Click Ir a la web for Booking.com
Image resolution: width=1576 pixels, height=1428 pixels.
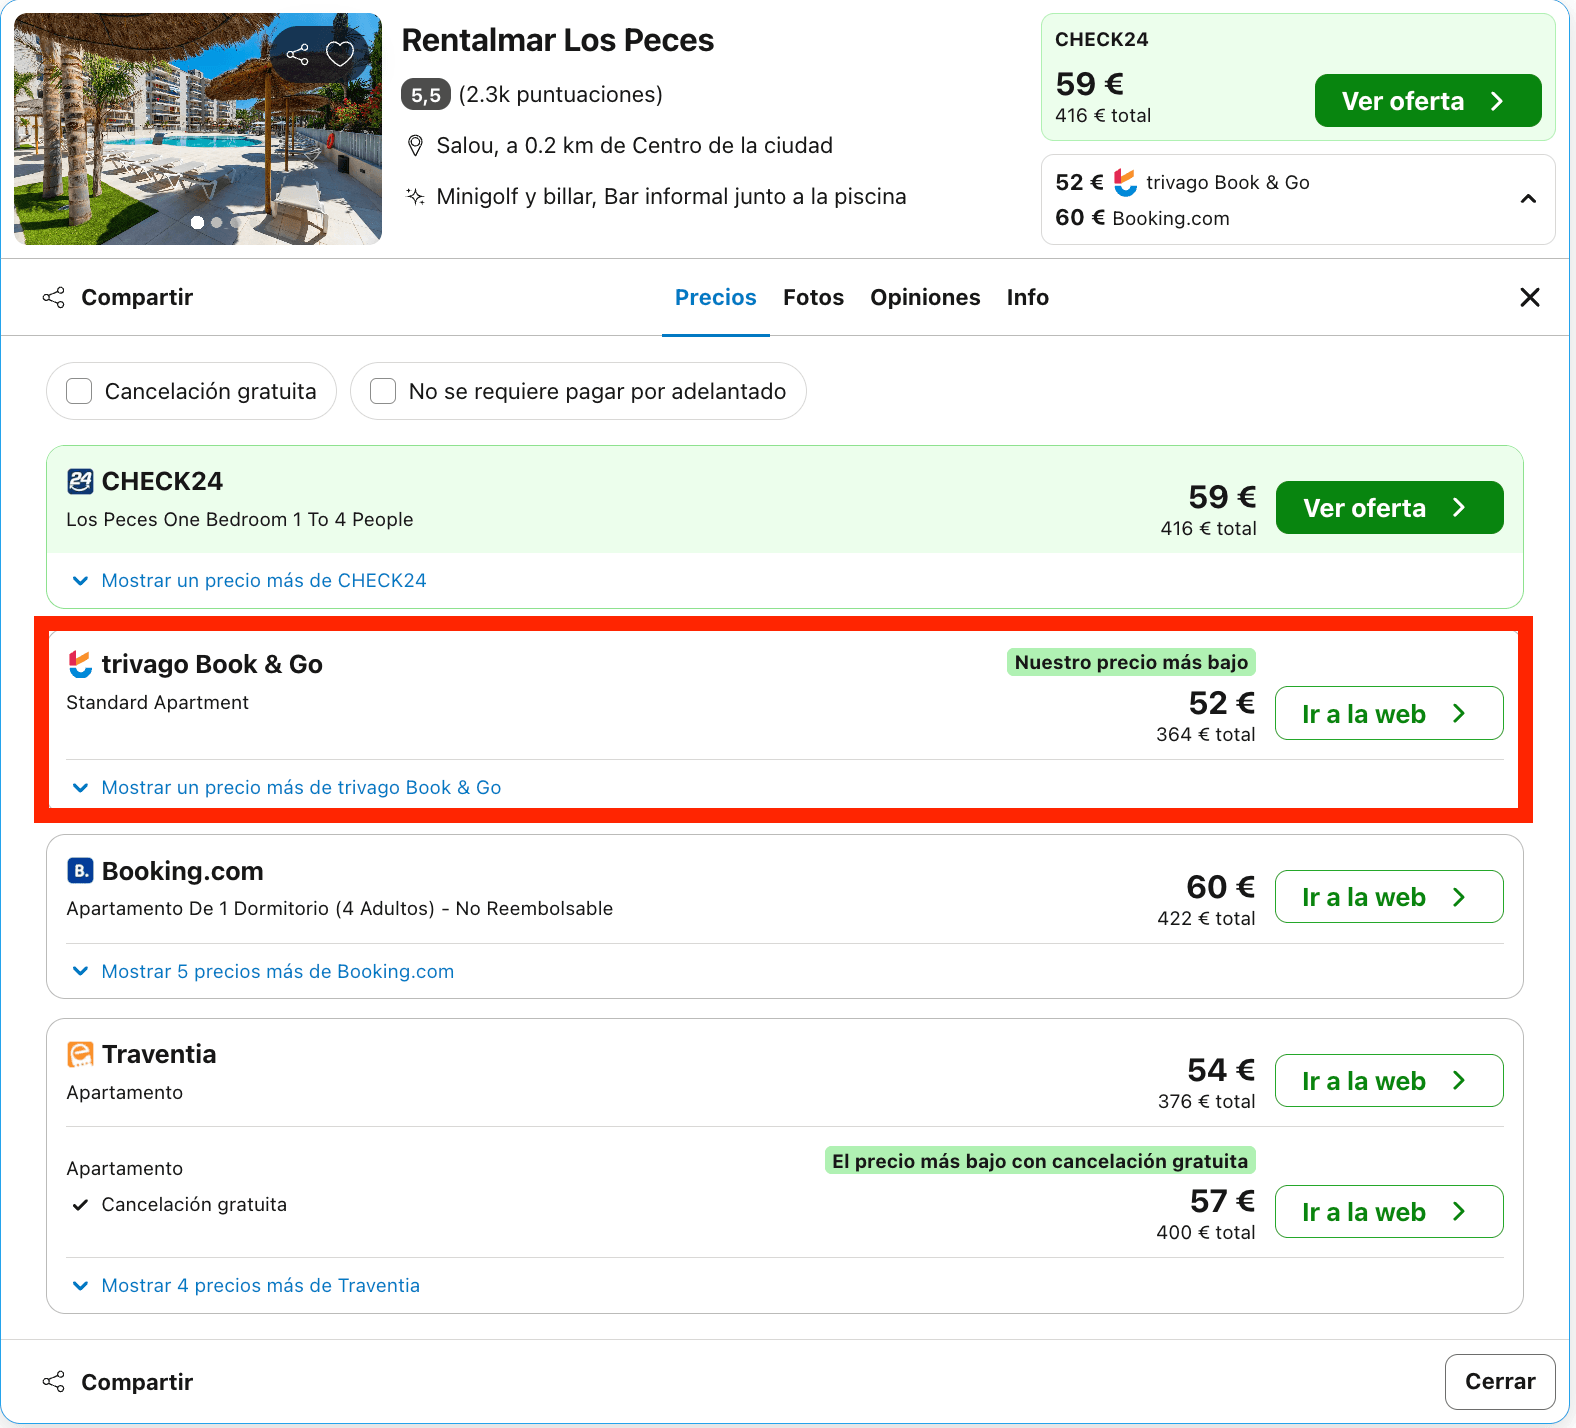click(x=1389, y=897)
